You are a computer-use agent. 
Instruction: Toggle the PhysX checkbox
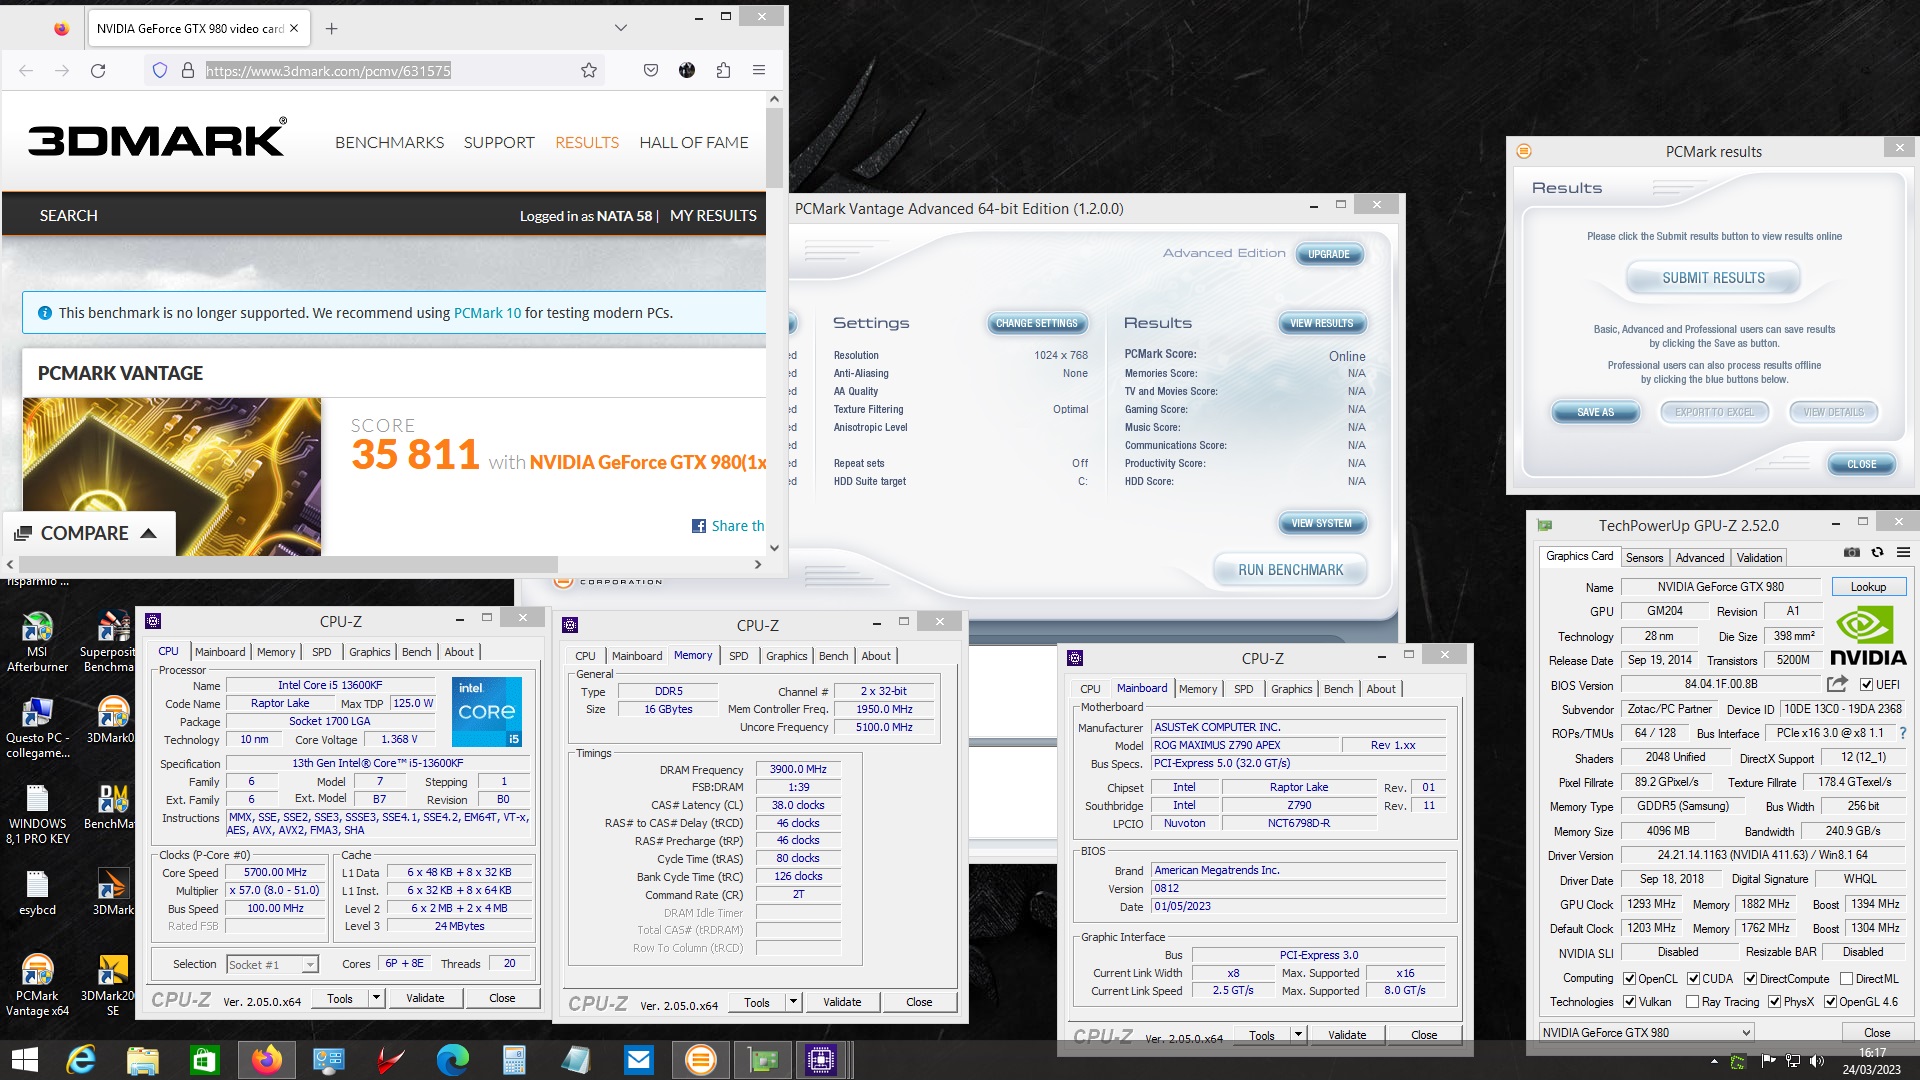point(1774,1002)
